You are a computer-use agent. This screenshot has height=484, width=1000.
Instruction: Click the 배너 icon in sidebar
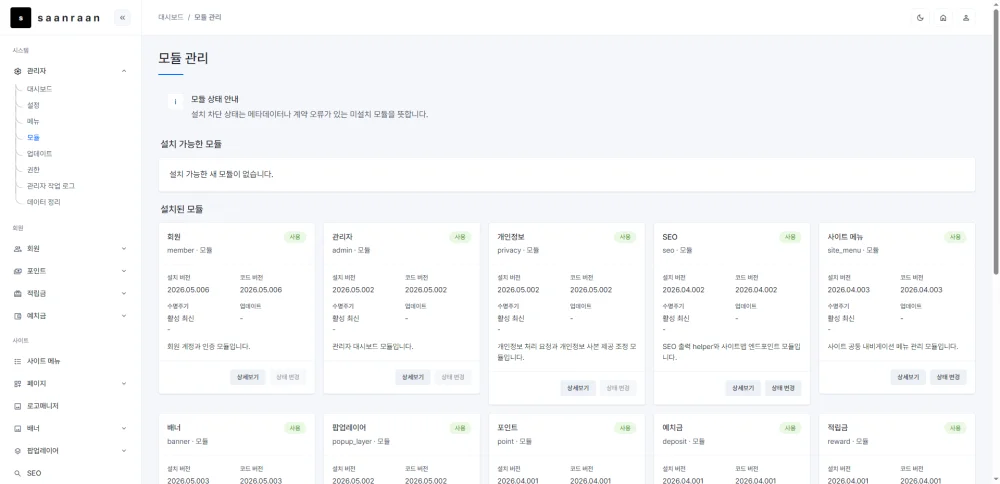[x=18, y=429]
